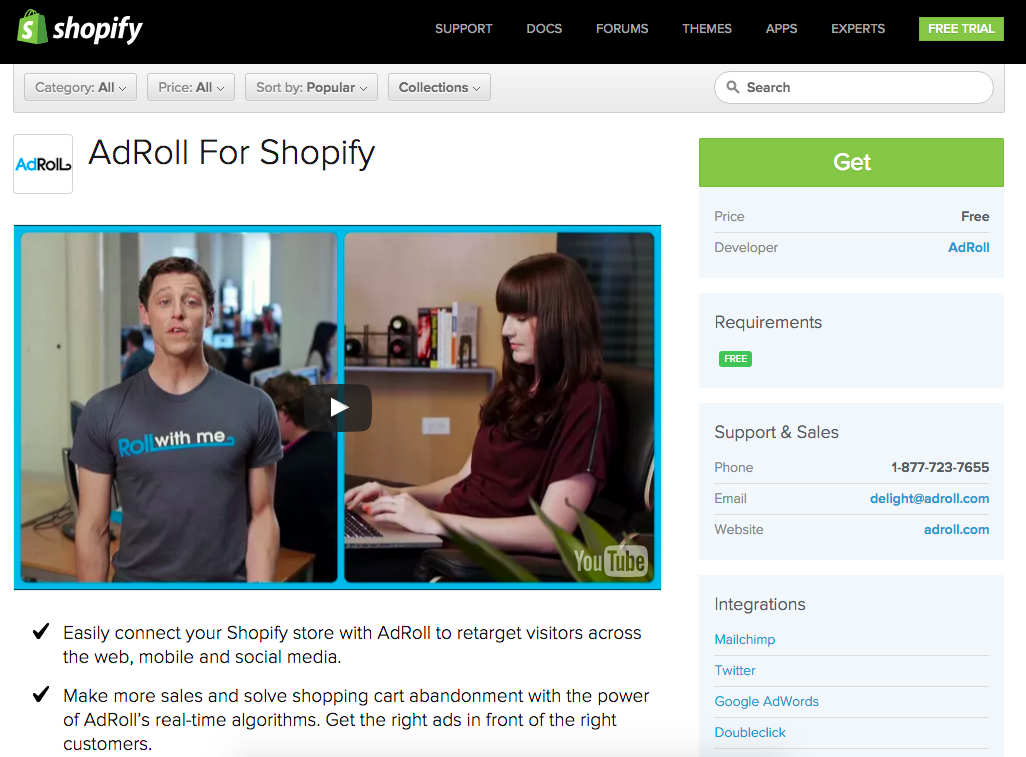The height and width of the screenshot is (757, 1026).
Task: Click the text about shopping cart abandonment
Action: click(356, 719)
